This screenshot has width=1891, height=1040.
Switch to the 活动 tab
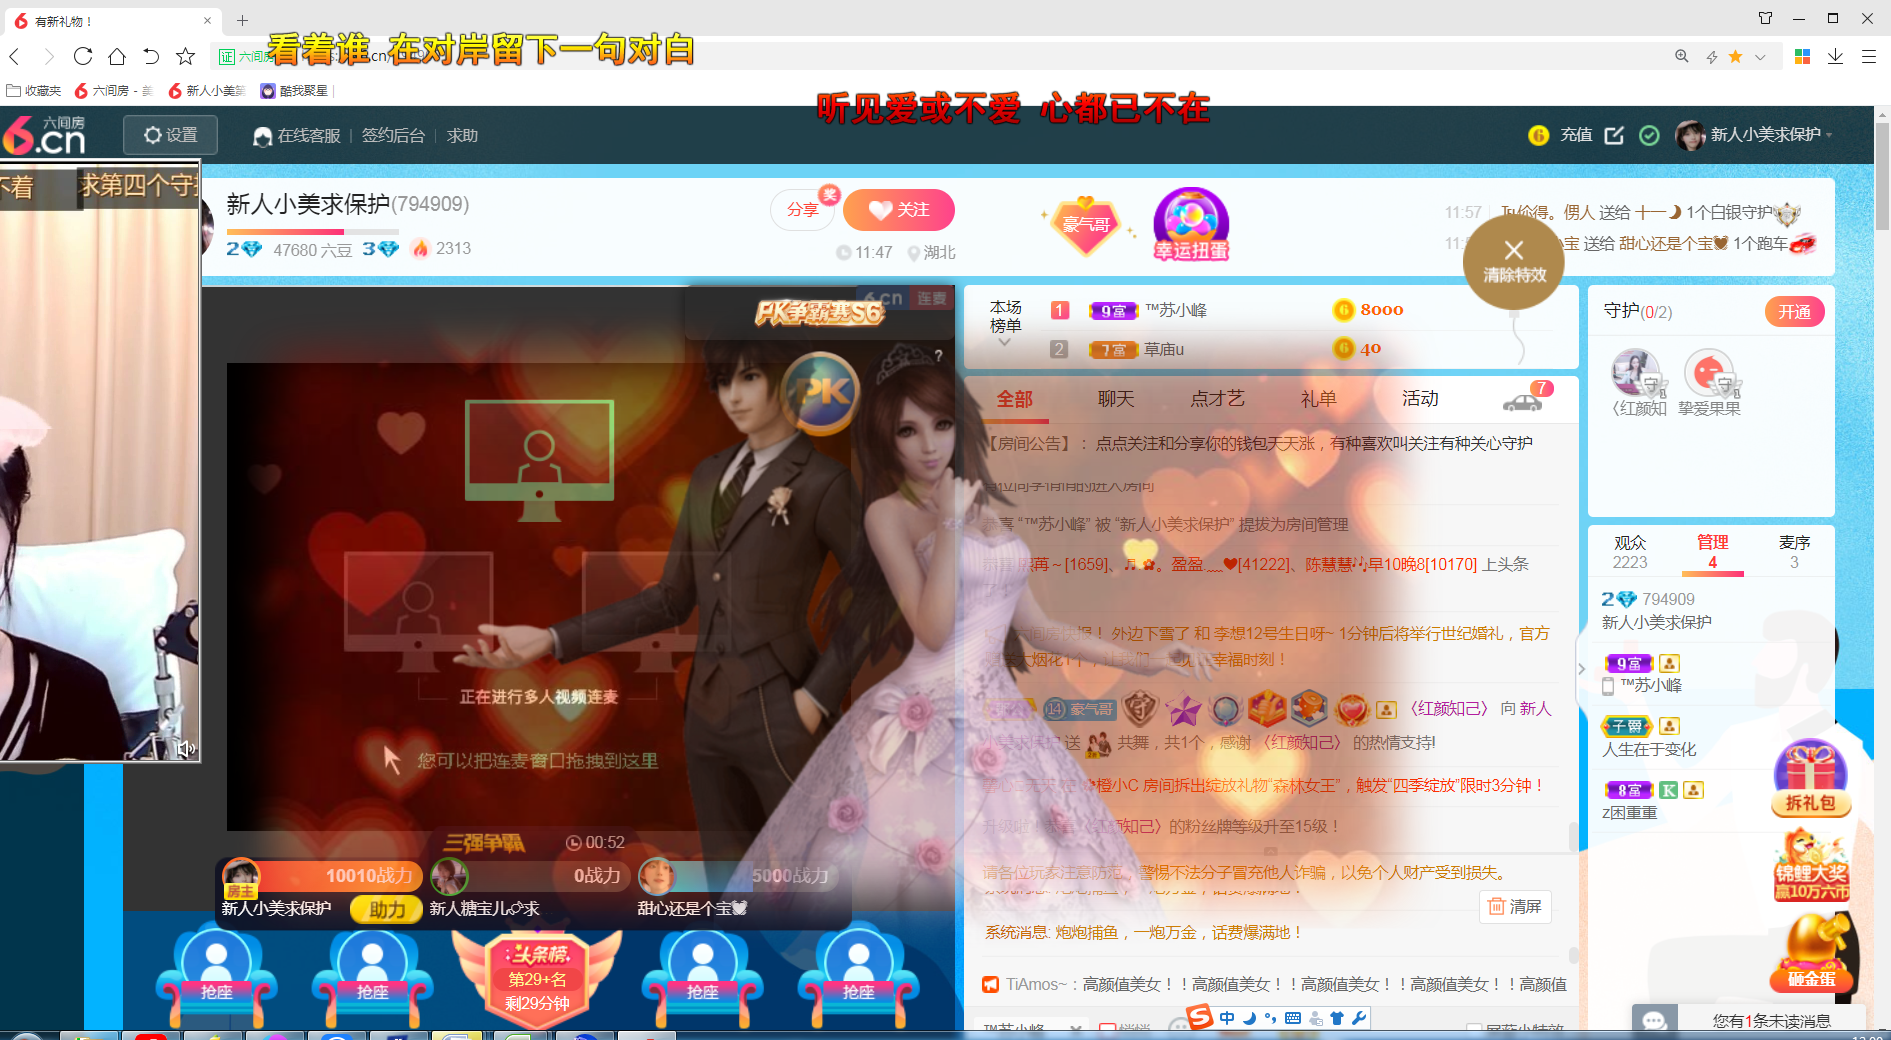1420,399
